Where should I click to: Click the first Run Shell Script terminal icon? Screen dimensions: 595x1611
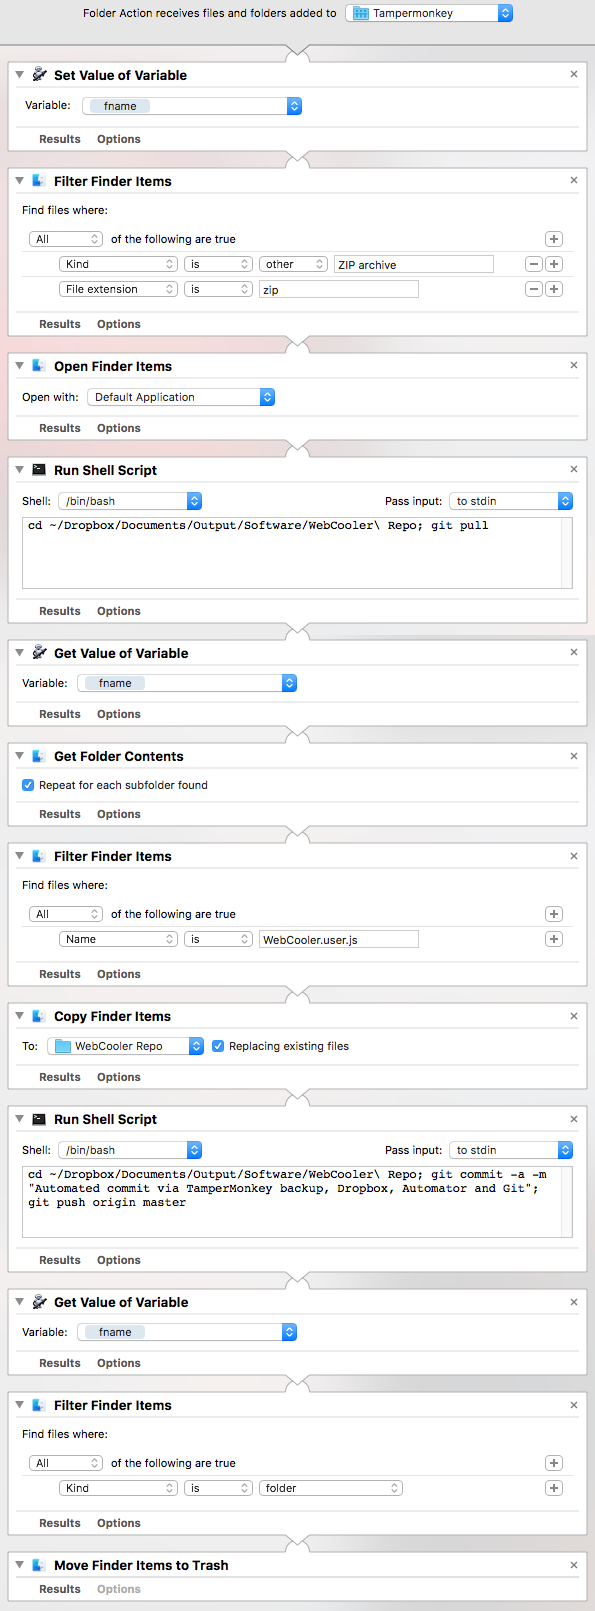(39, 470)
